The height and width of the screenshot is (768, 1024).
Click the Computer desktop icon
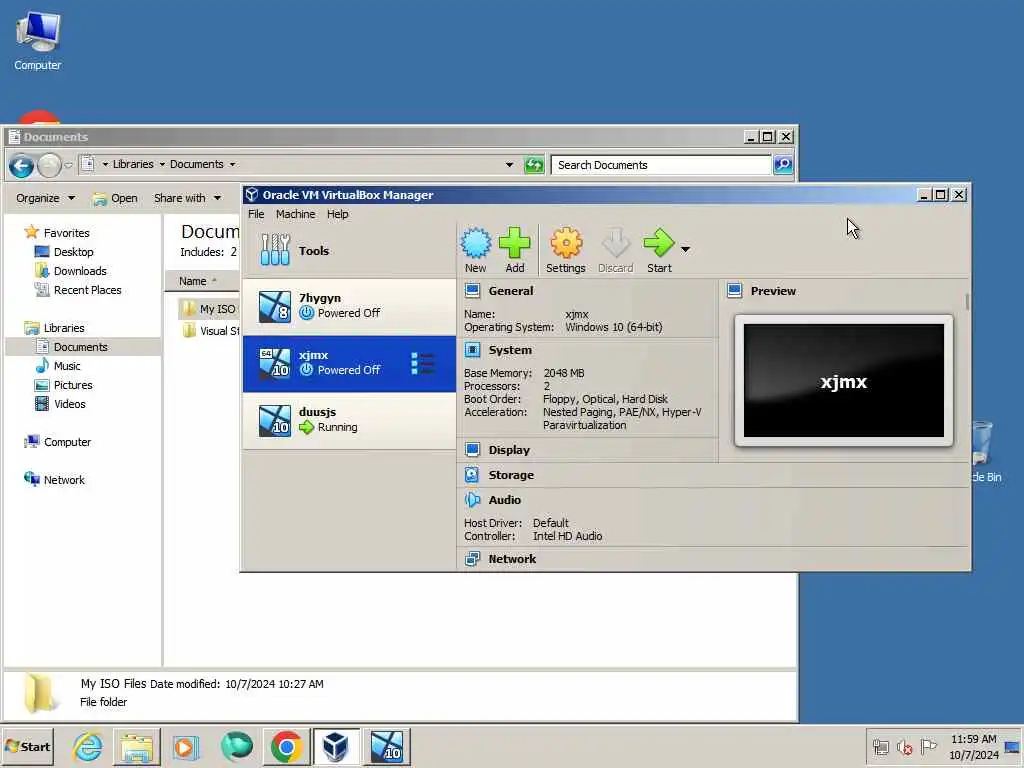pyautogui.click(x=38, y=40)
